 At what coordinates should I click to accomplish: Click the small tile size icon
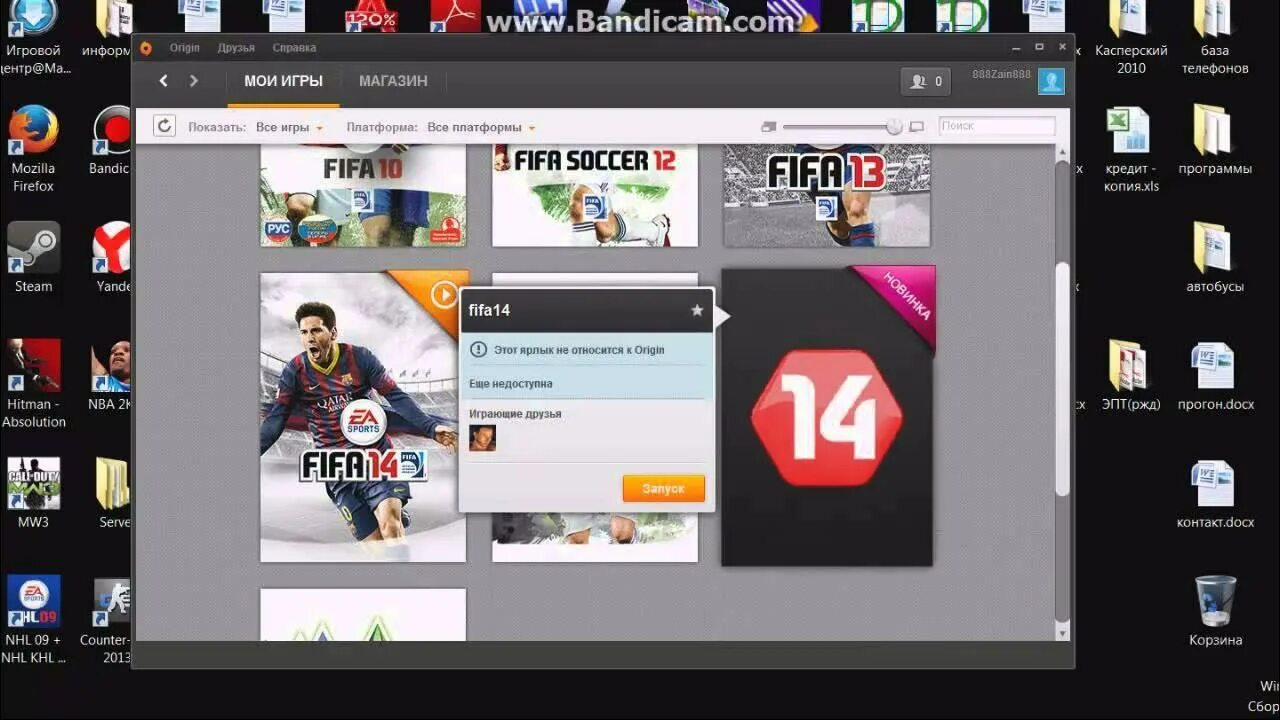click(x=768, y=127)
